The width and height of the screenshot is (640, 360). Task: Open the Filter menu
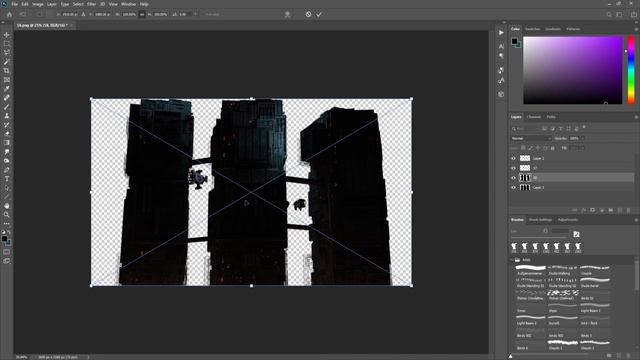tap(91, 4)
